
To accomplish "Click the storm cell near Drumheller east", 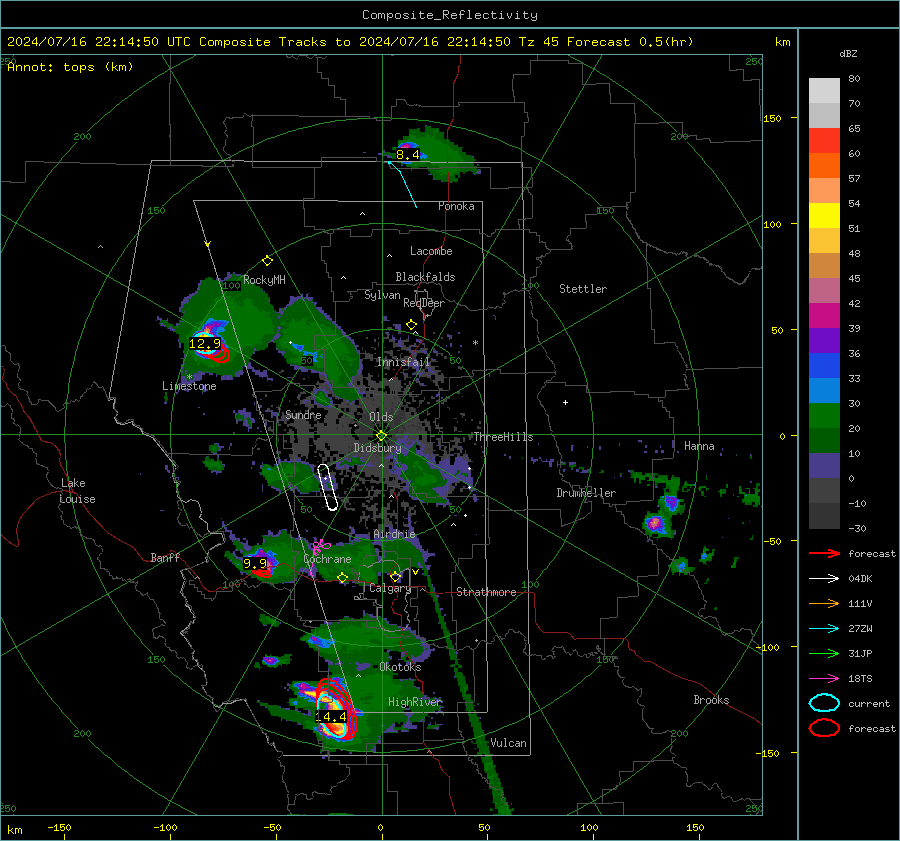I will point(655,524).
